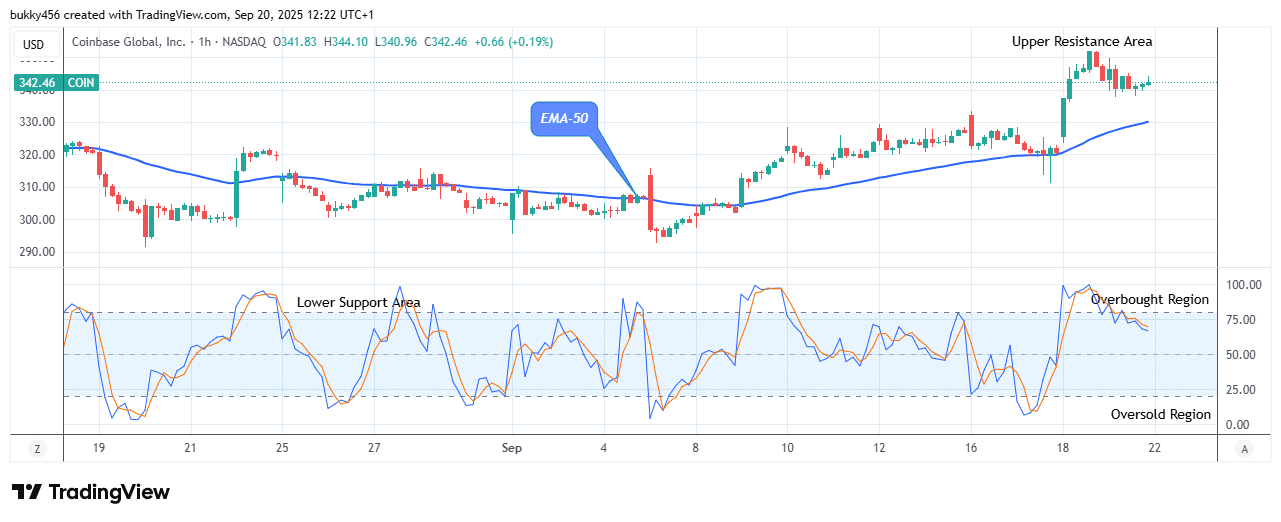Viewport: 1281px width, 522px height.
Task: Click the Overbought Region label
Action: coord(1150,299)
